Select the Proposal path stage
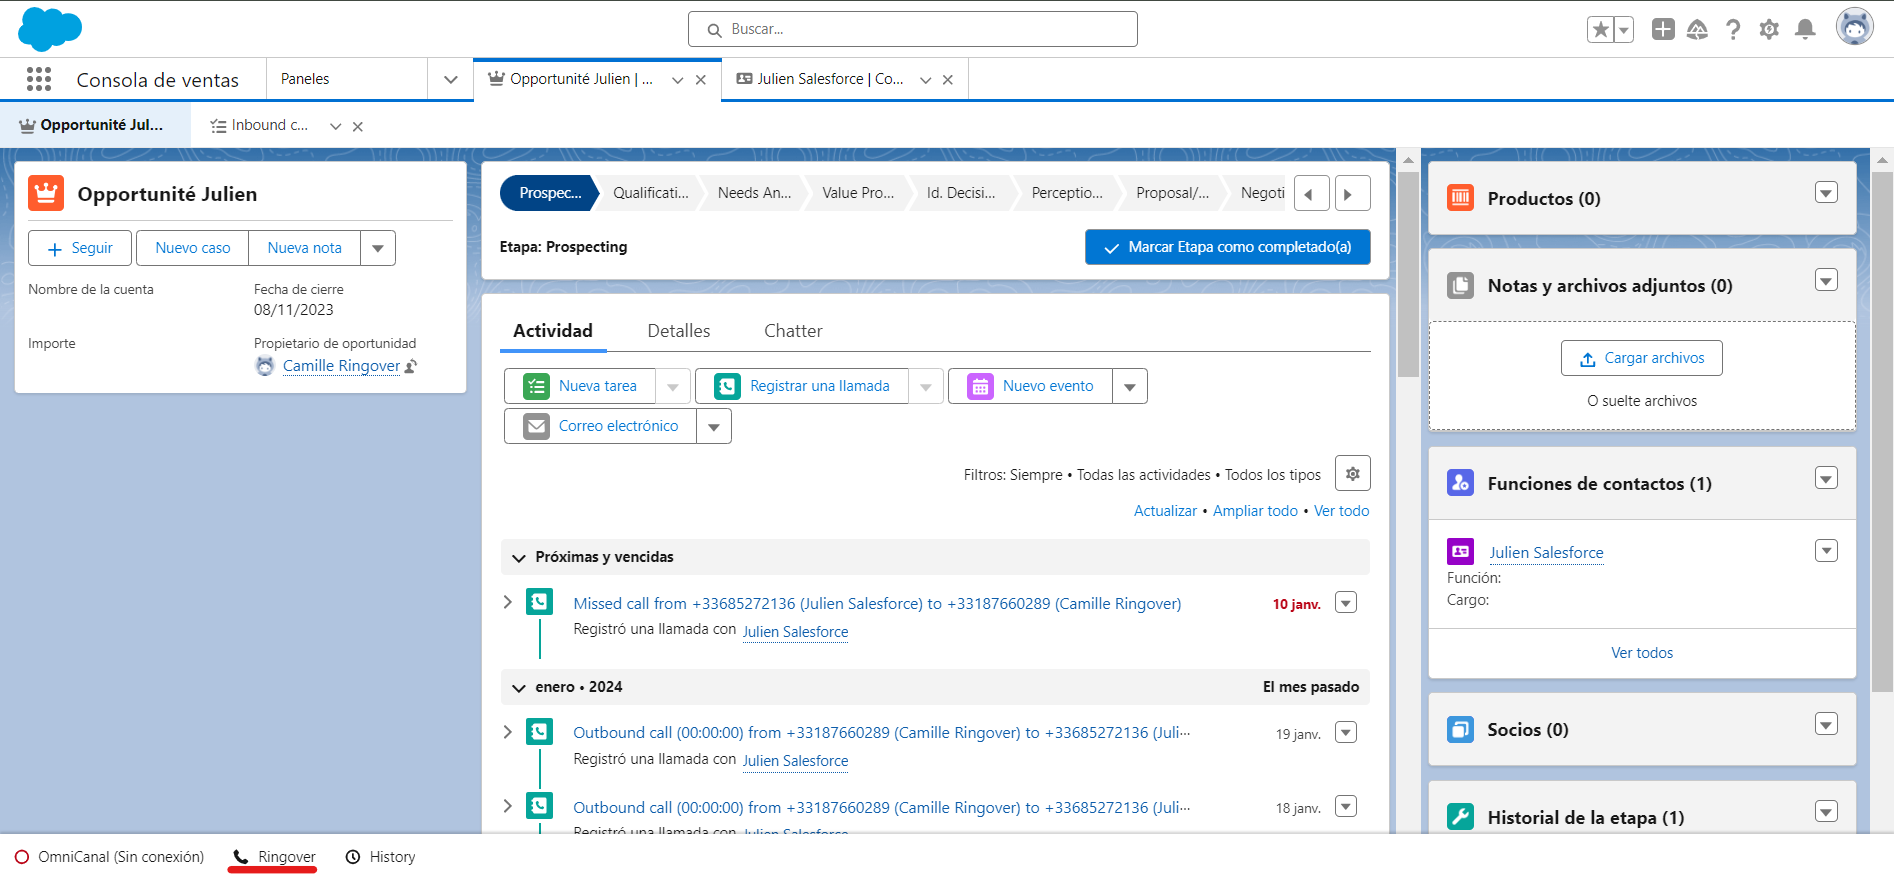The height and width of the screenshot is (874, 1894). pos(1172,193)
